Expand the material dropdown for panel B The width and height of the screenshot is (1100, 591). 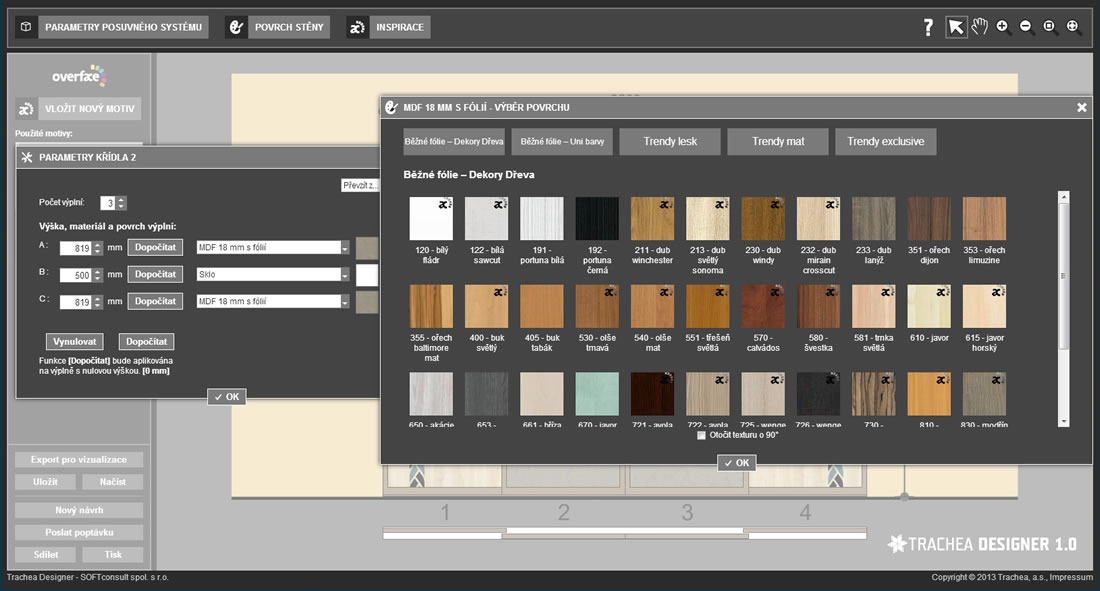click(345, 274)
